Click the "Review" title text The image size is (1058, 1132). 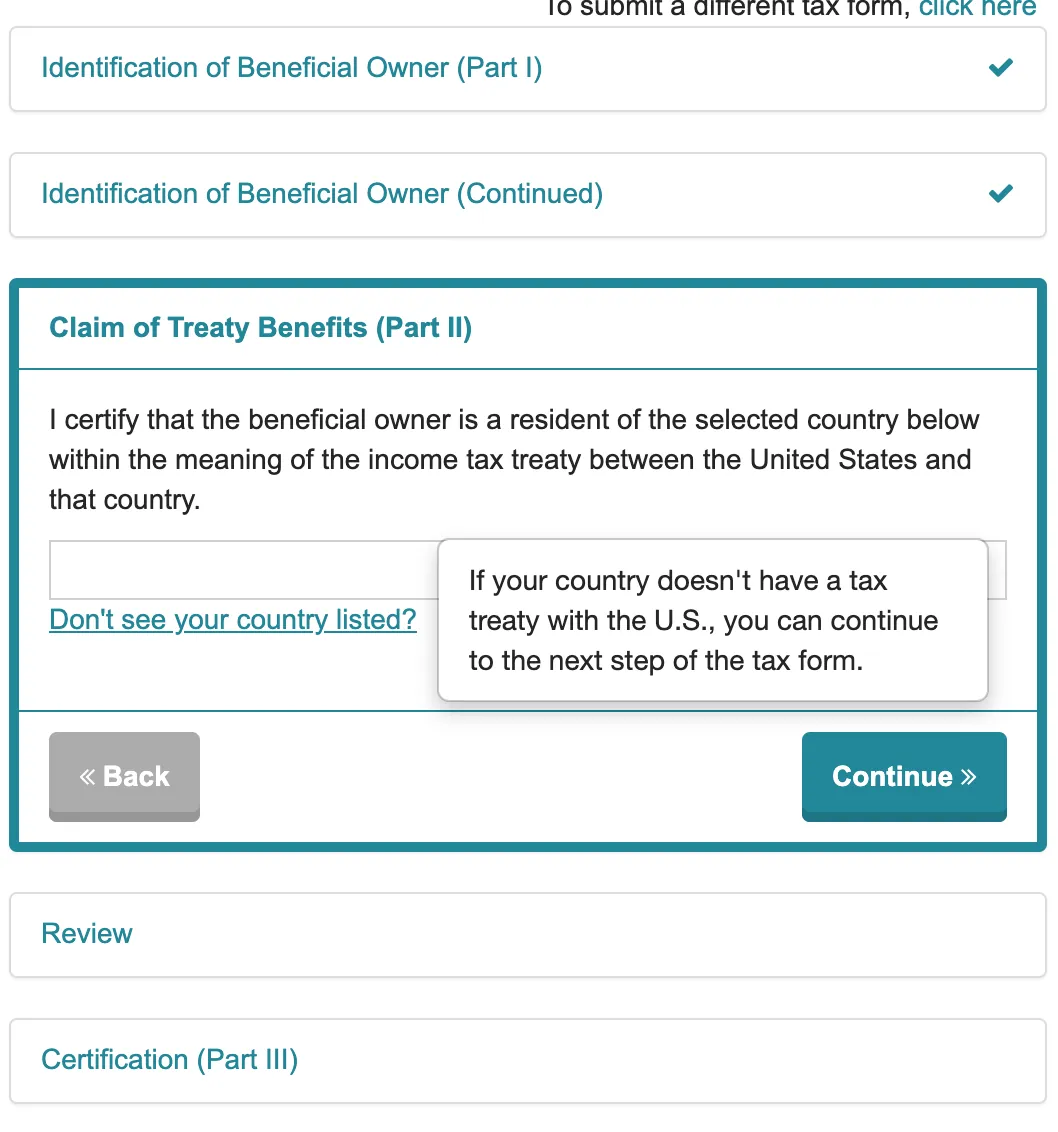click(x=87, y=934)
